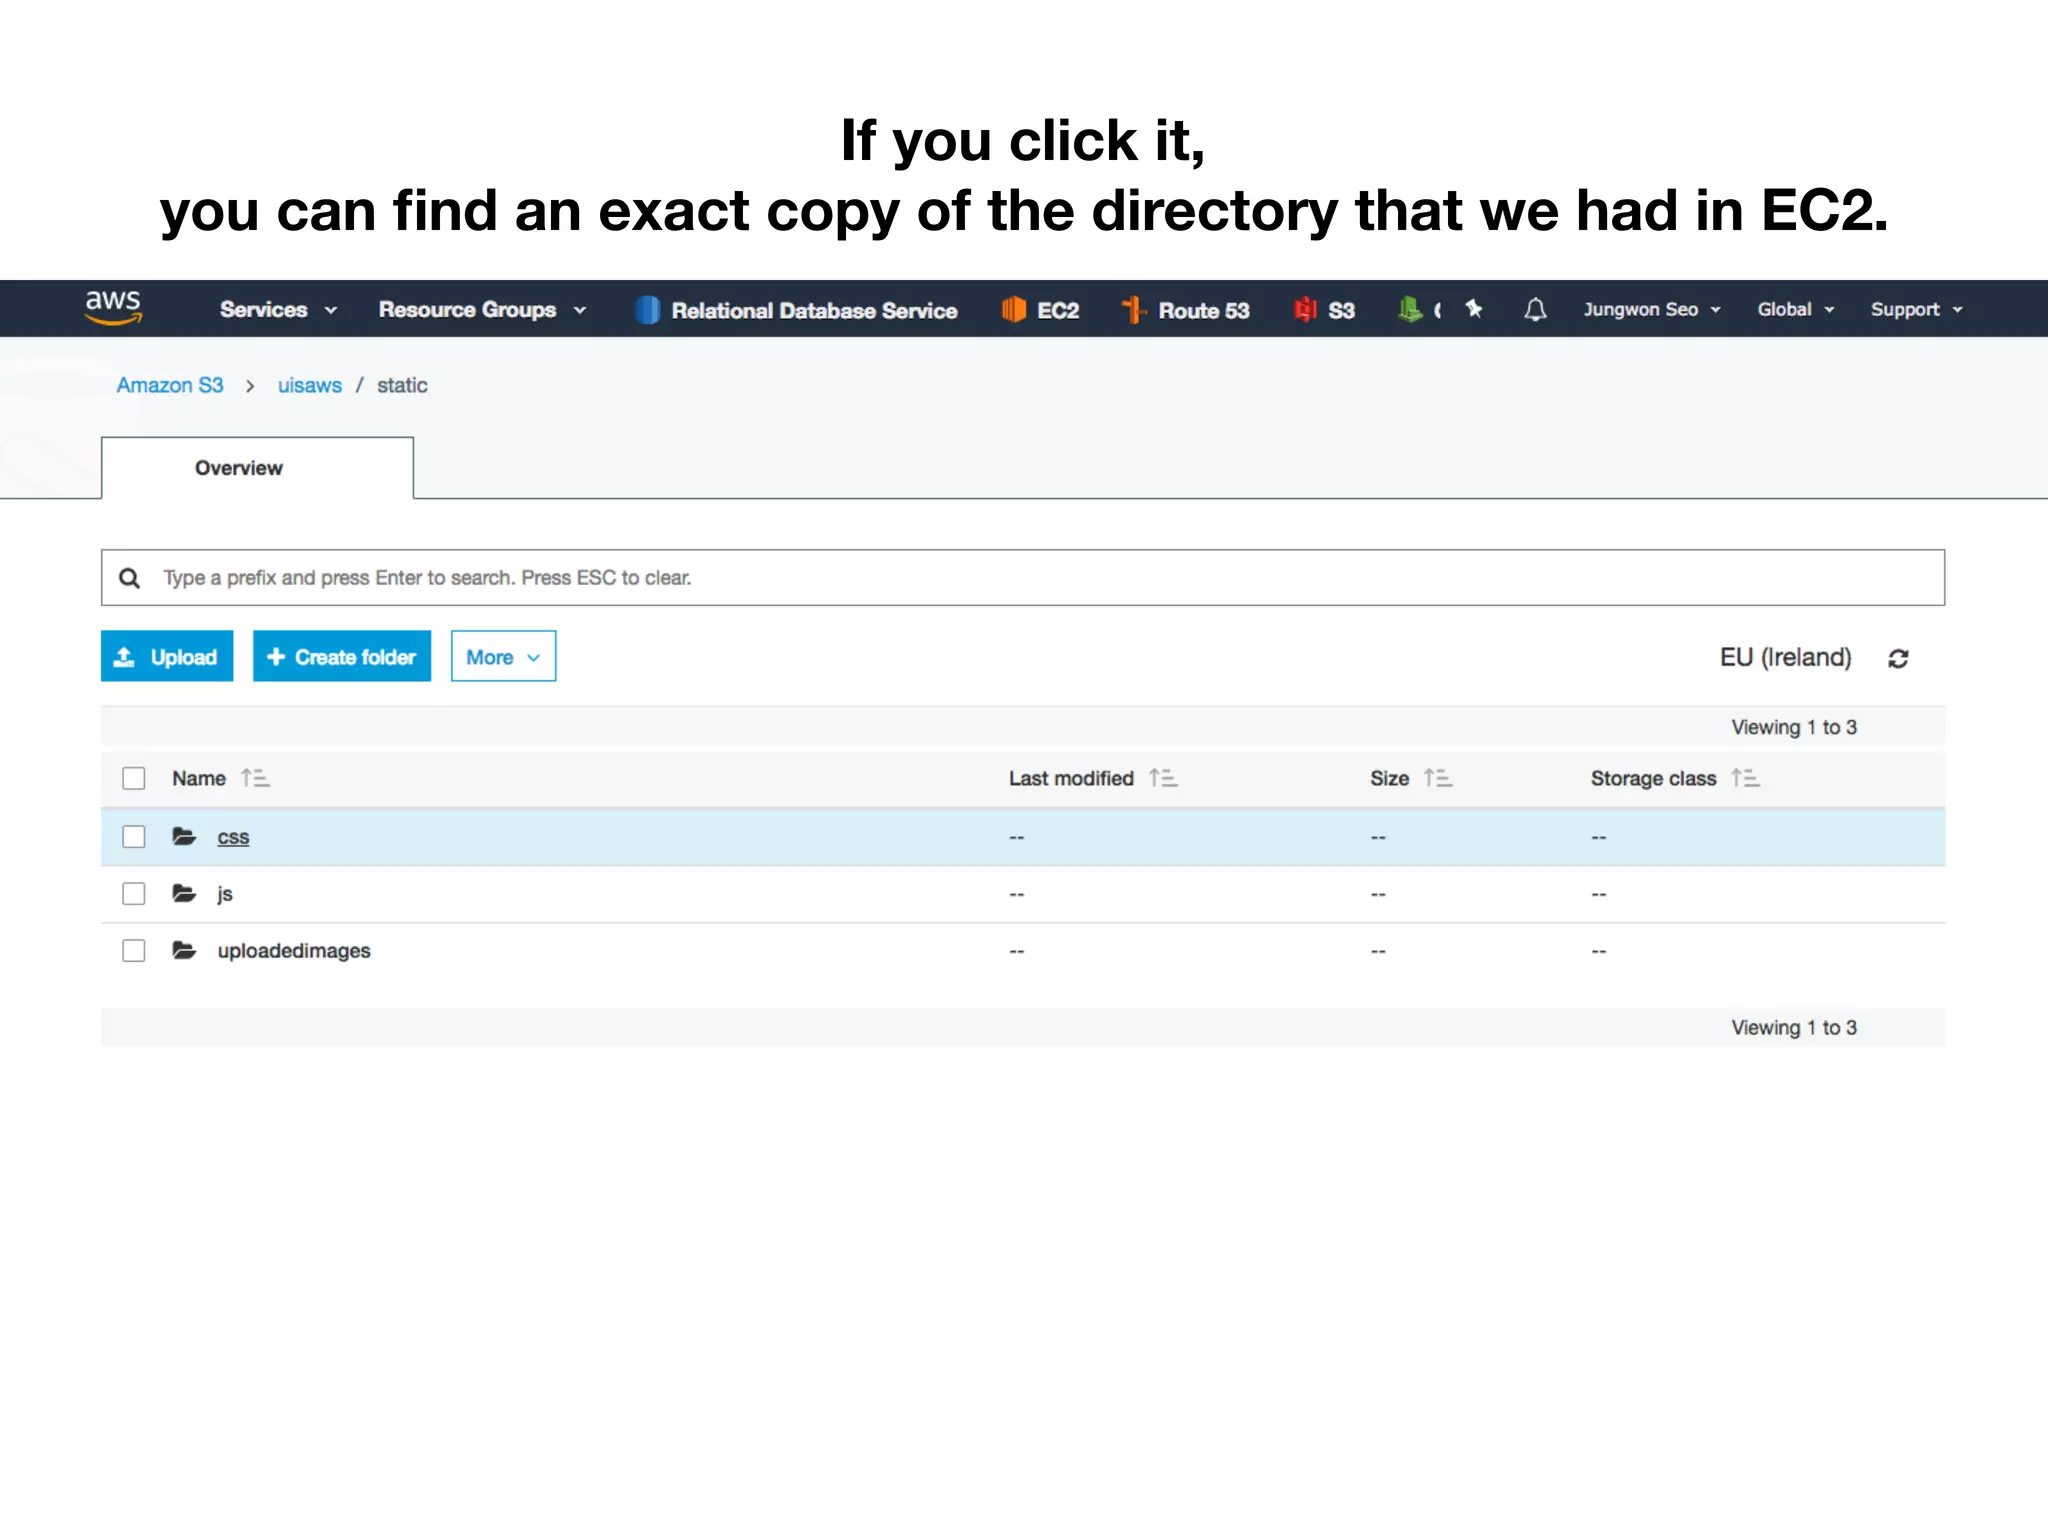Select the uploadedimages folder checkbox

pos(134,950)
